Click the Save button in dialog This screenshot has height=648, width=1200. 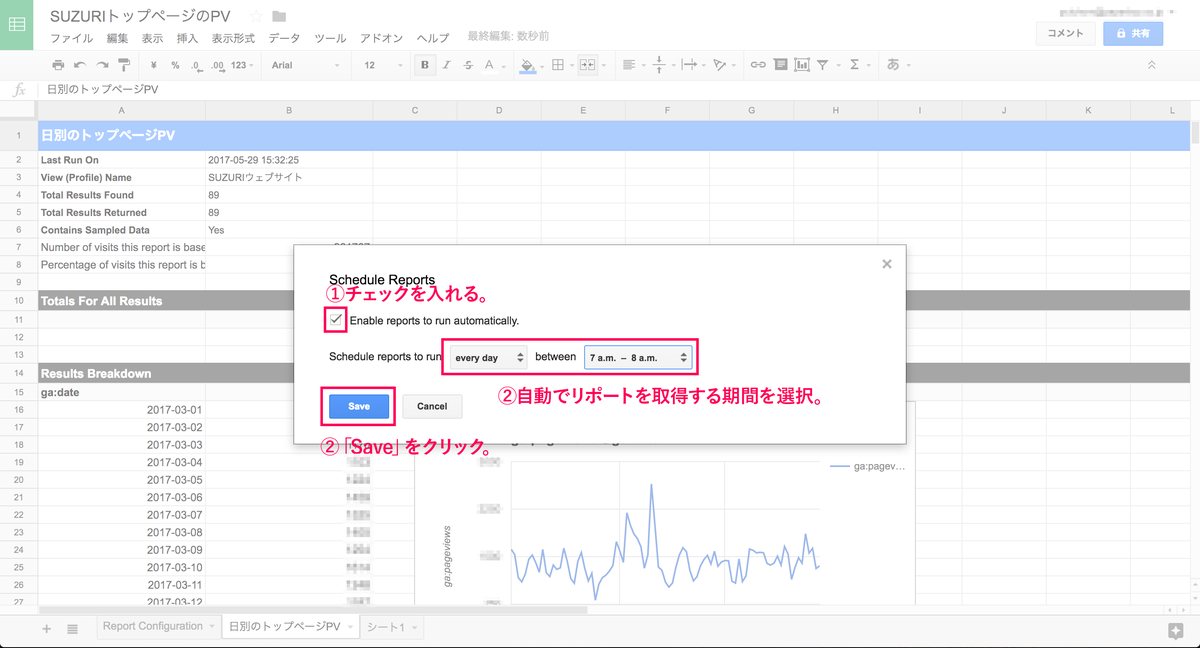tap(359, 406)
